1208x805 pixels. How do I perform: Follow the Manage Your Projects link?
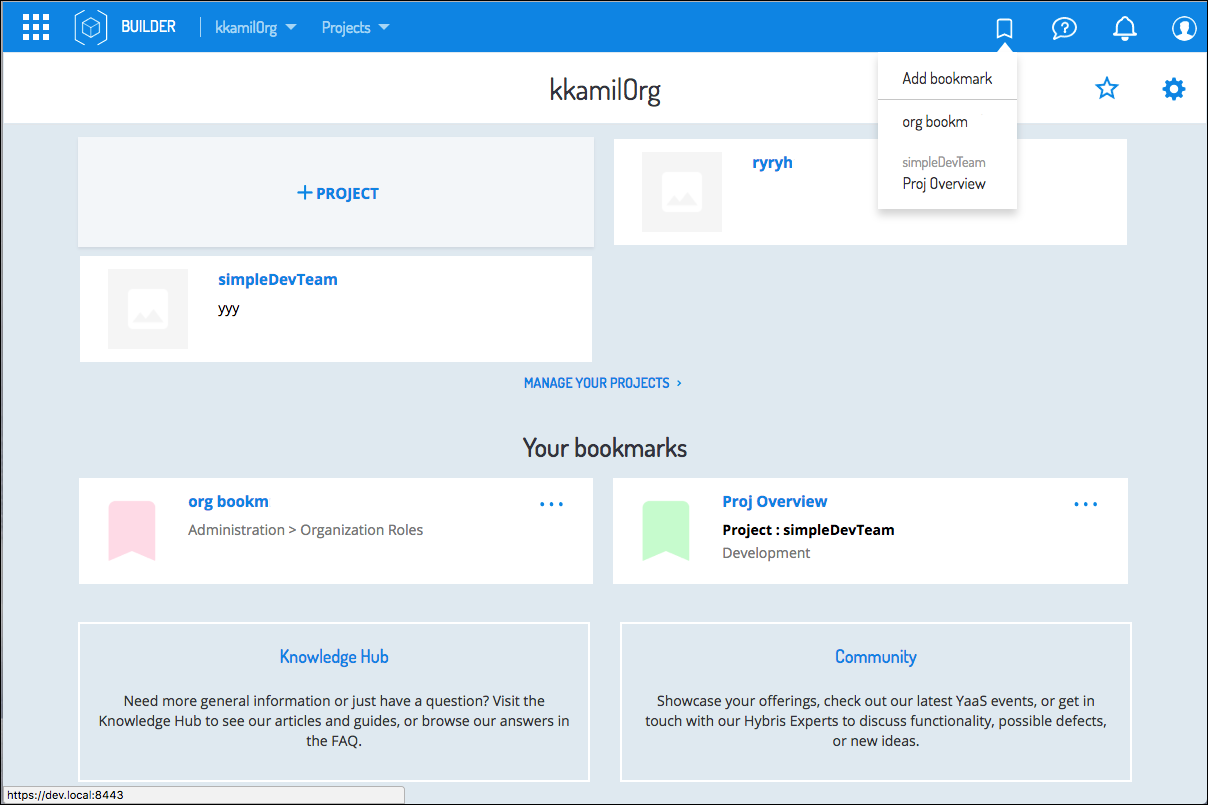coord(602,383)
